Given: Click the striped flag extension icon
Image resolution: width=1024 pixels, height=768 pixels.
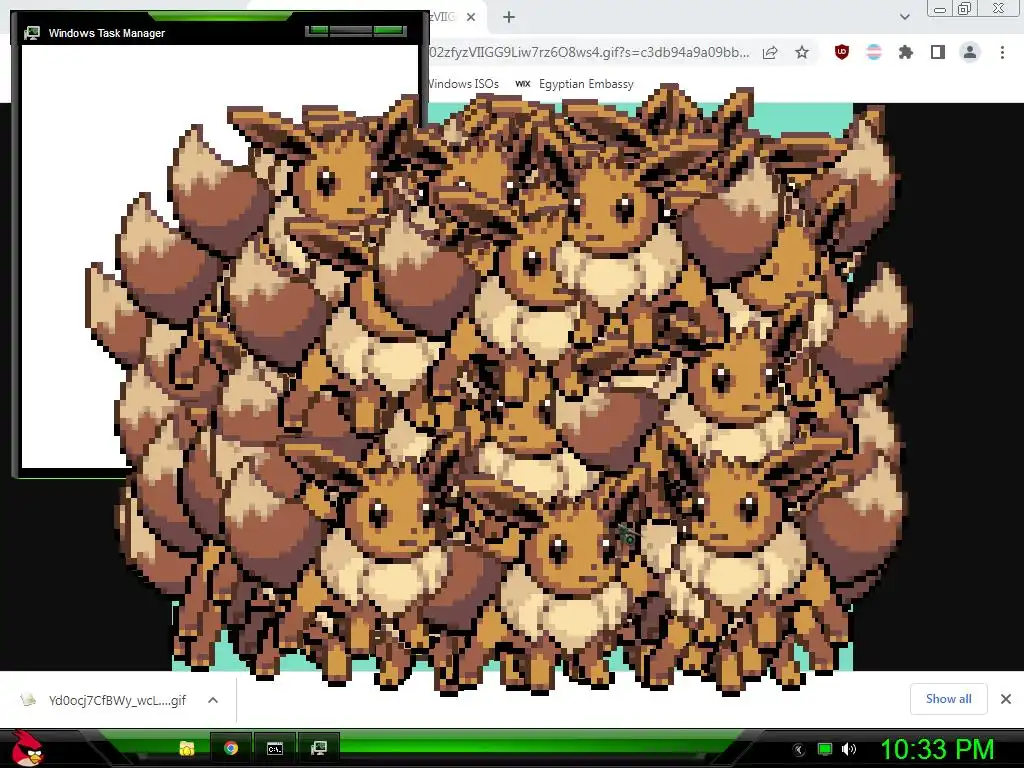Looking at the screenshot, I should tap(874, 52).
